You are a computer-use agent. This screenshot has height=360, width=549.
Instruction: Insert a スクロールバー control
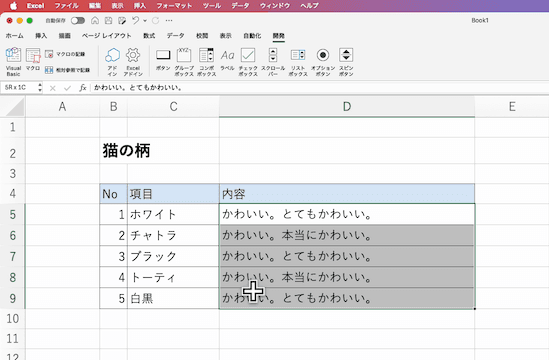(273, 62)
